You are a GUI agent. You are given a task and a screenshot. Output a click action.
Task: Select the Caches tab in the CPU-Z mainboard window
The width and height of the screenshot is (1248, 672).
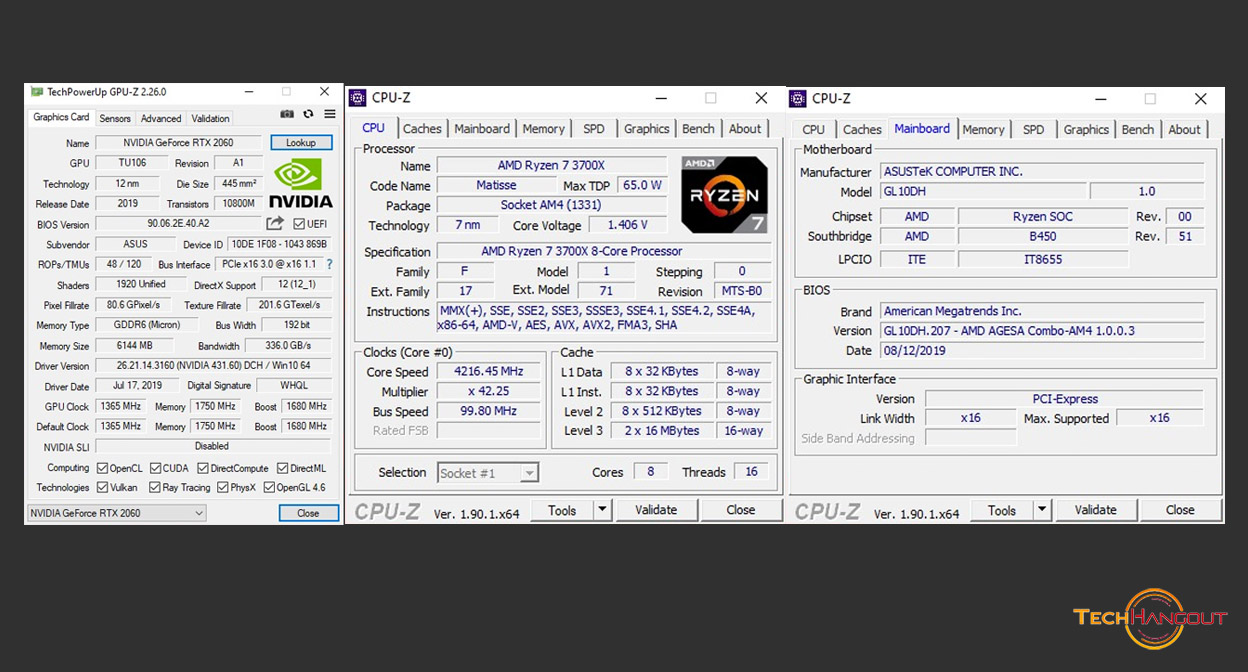862,130
